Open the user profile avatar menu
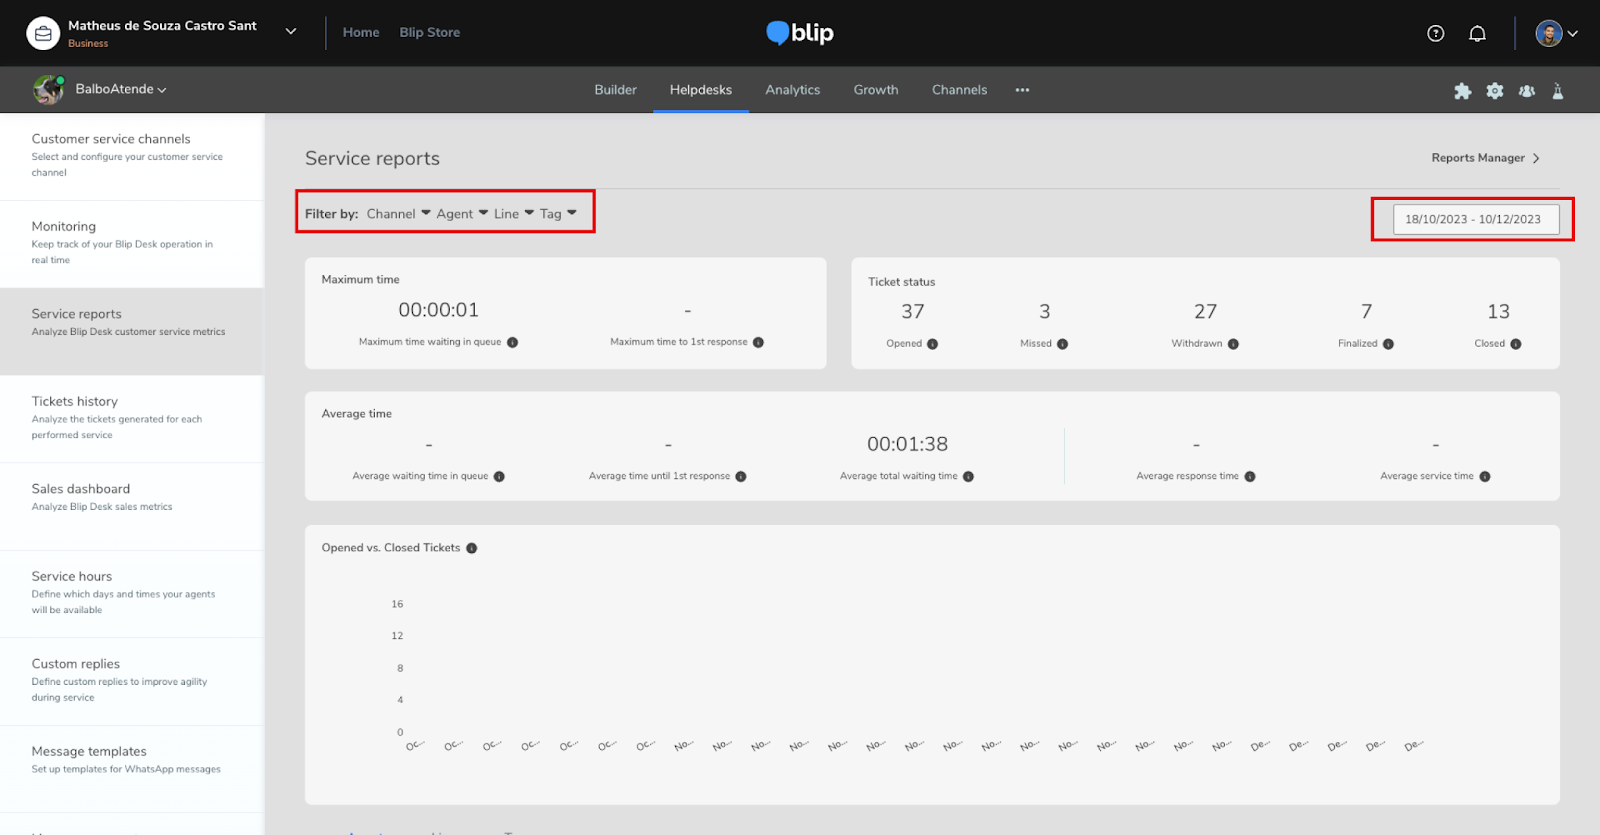Screen dimensions: 1600x835 1555,33
